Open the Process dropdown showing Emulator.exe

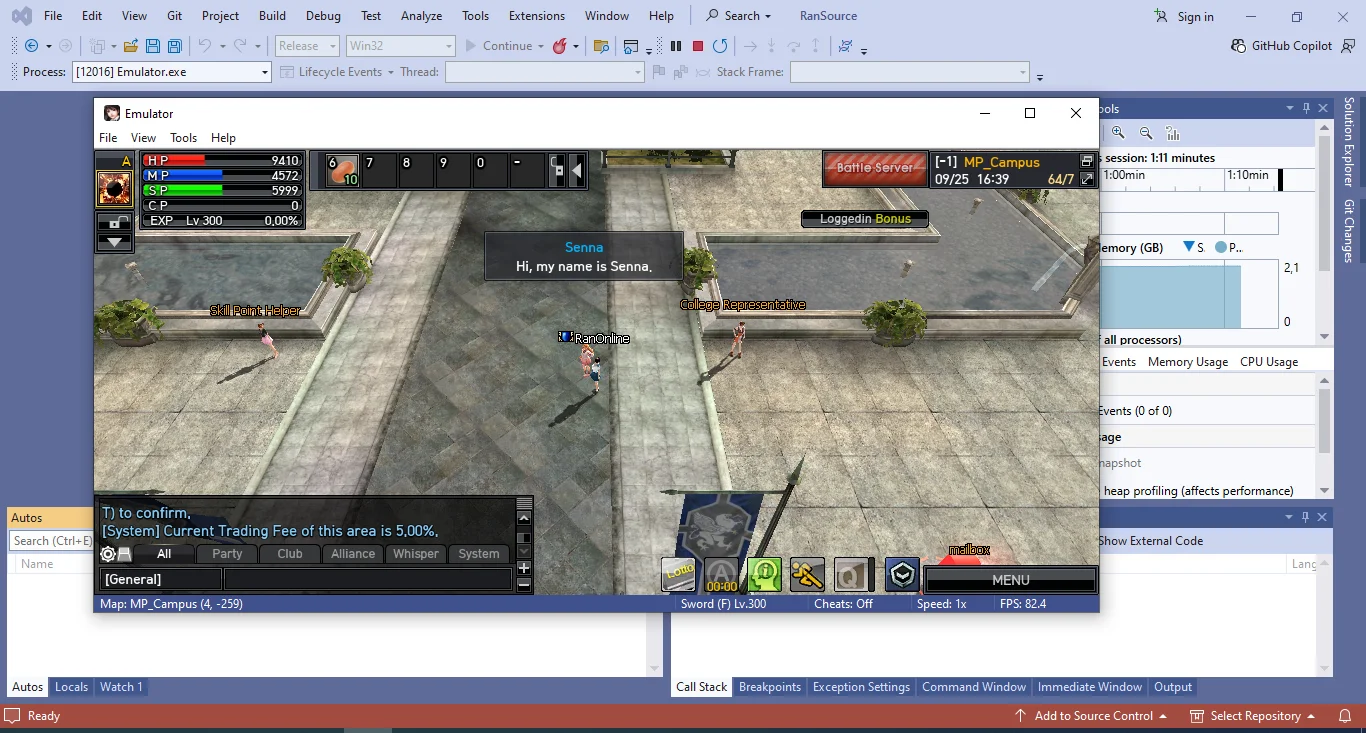coord(172,72)
